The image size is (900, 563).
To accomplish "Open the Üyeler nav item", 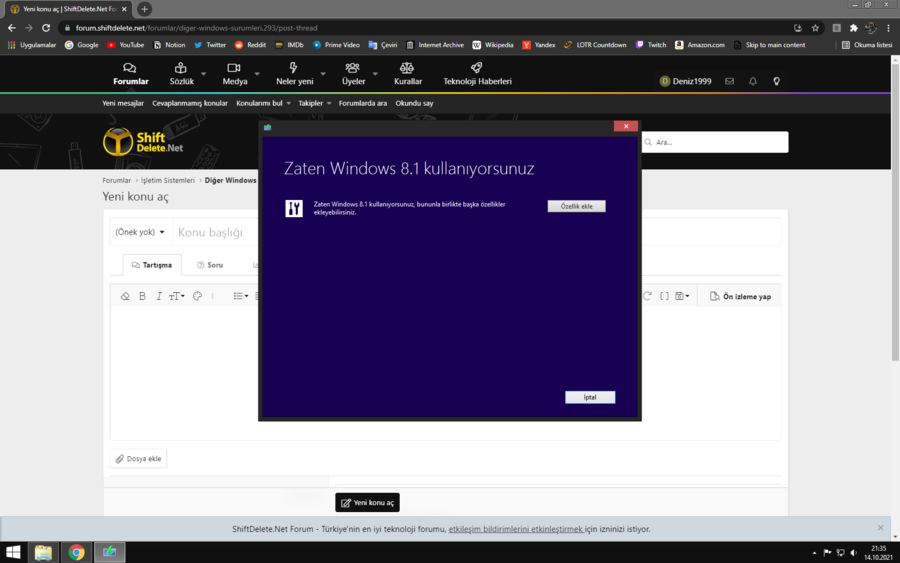I will point(353,75).
